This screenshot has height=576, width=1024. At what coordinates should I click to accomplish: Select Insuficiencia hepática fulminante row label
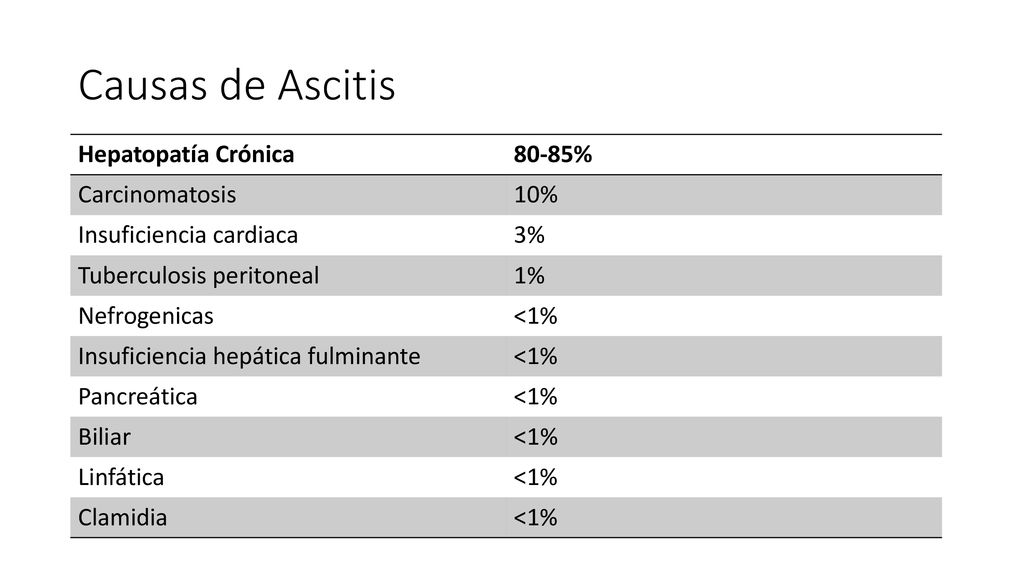coord(249,357)
